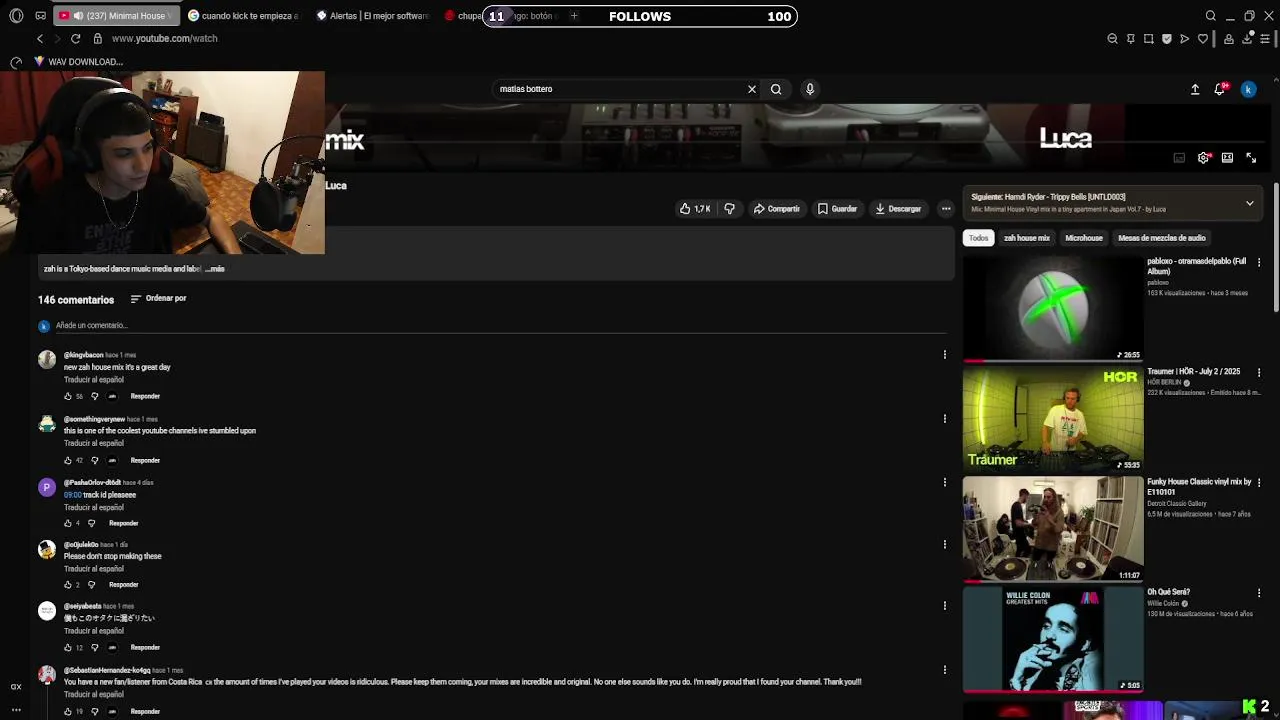Open the browser downloads icon
Screen dimensions: 1280x720
(1247, 39)
